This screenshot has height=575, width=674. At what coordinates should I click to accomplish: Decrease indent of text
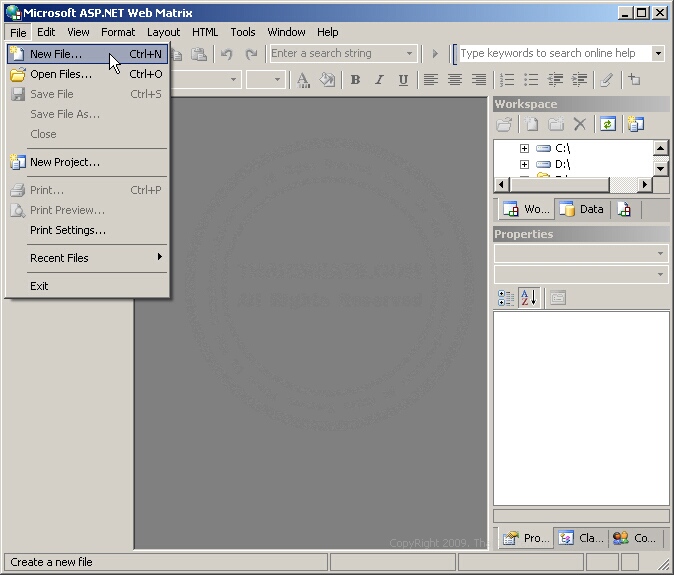(555, 80)
